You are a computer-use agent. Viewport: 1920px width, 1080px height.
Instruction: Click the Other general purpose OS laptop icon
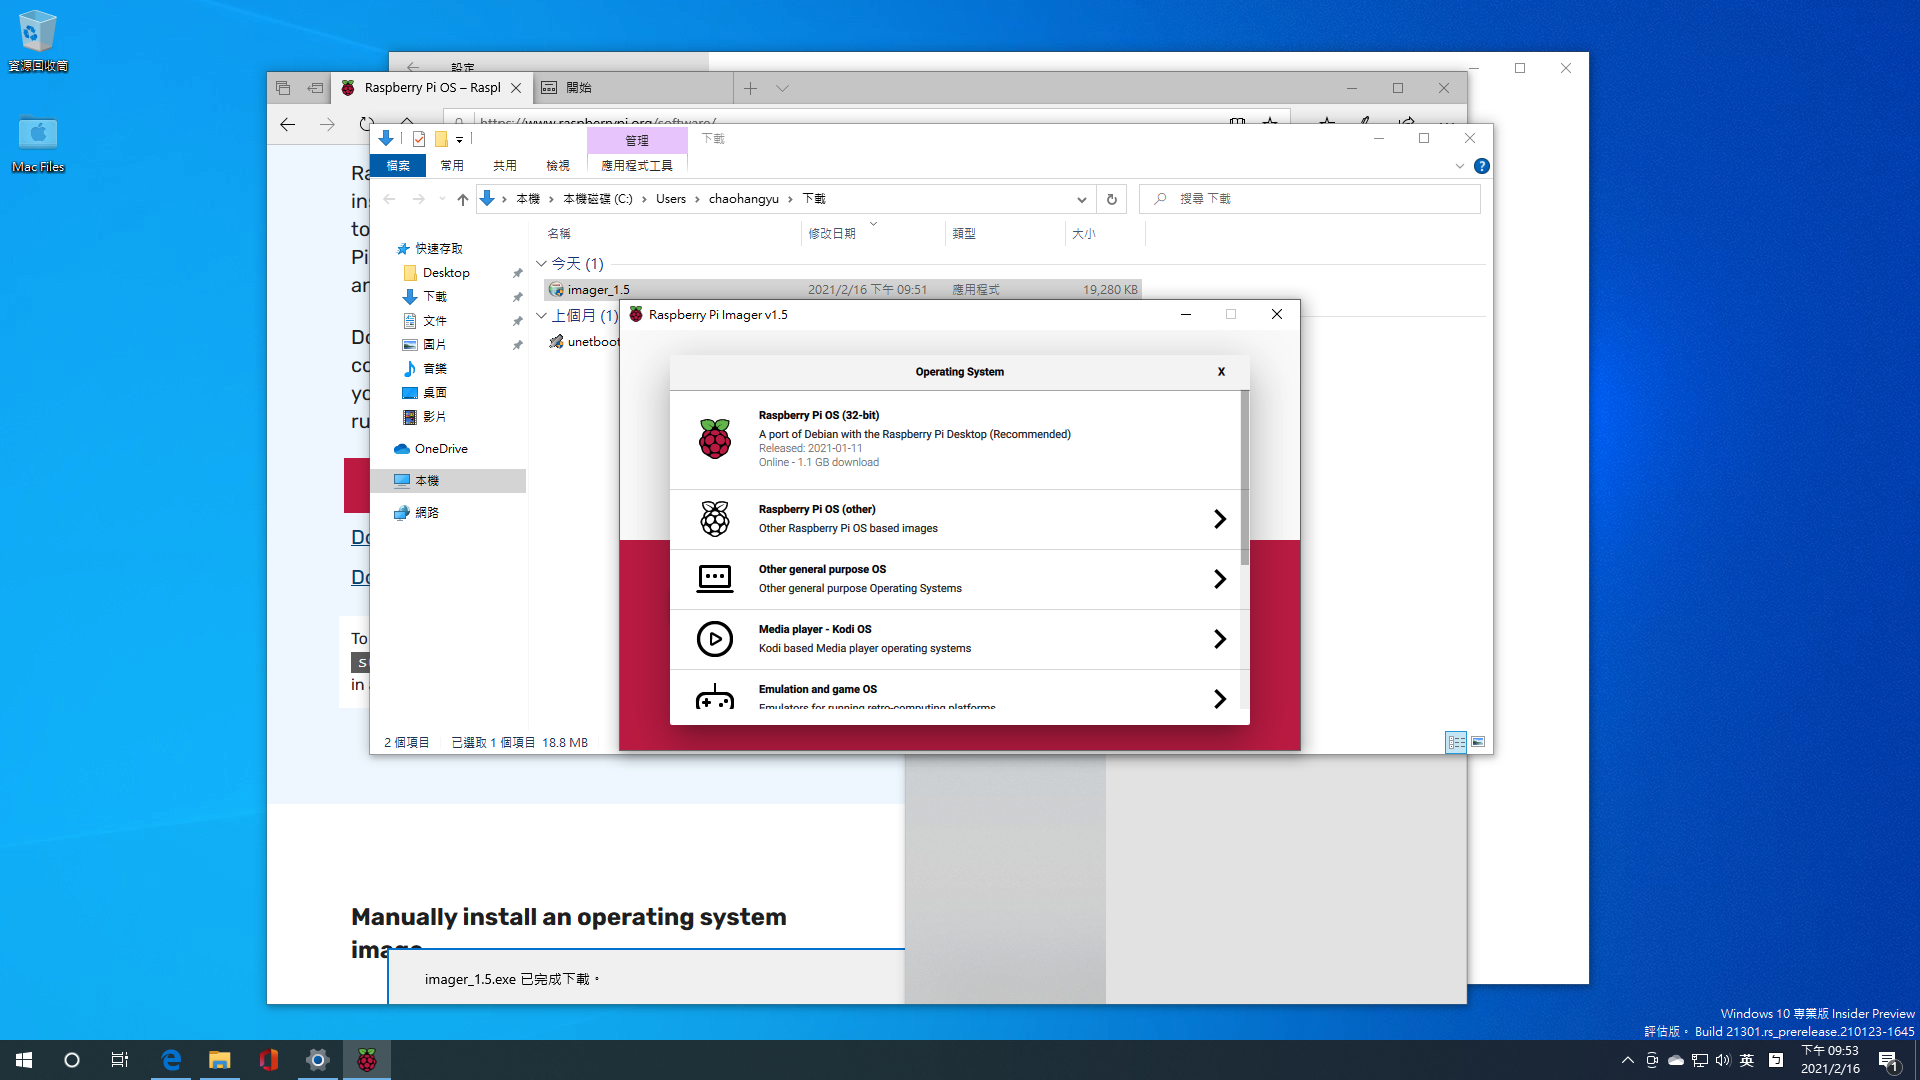(714, 579)
